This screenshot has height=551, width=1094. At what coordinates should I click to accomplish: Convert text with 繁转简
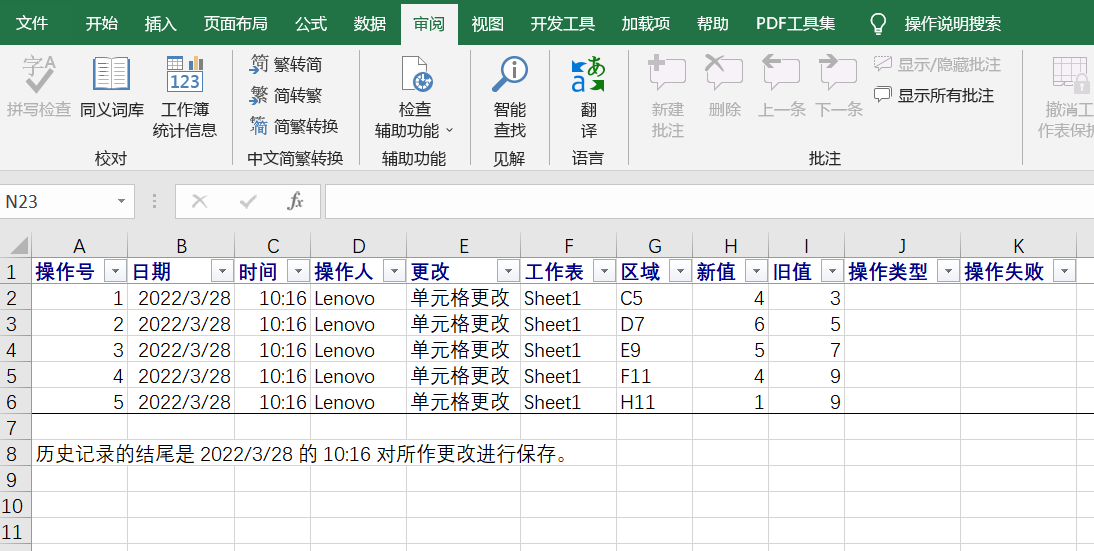(285, 64)
